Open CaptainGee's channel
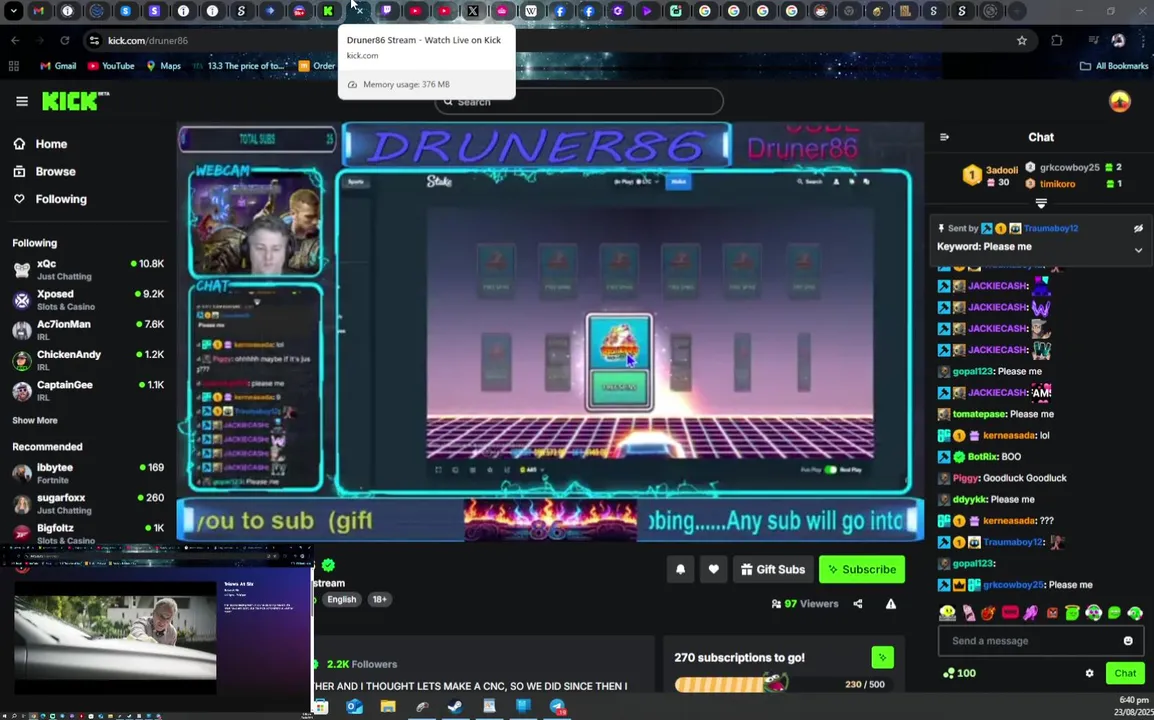 click(x=88, y=390)
